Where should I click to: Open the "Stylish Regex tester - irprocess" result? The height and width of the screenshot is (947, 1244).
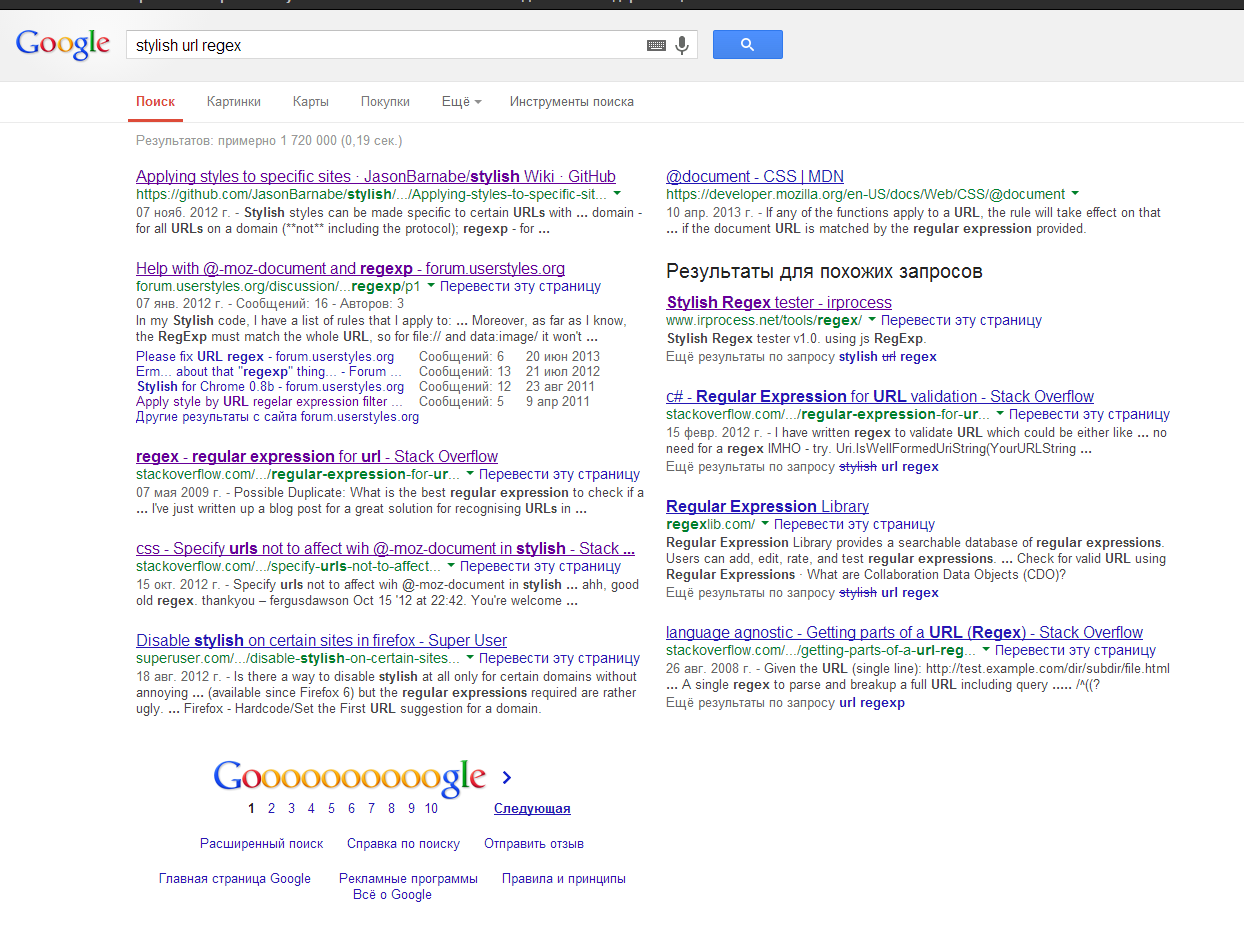pos(778,302)
